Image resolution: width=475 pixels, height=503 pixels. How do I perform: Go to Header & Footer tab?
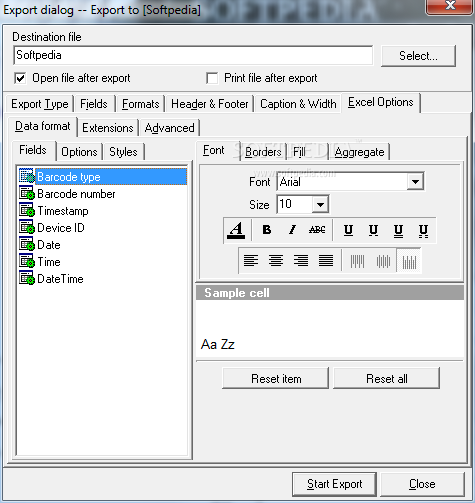210,104
